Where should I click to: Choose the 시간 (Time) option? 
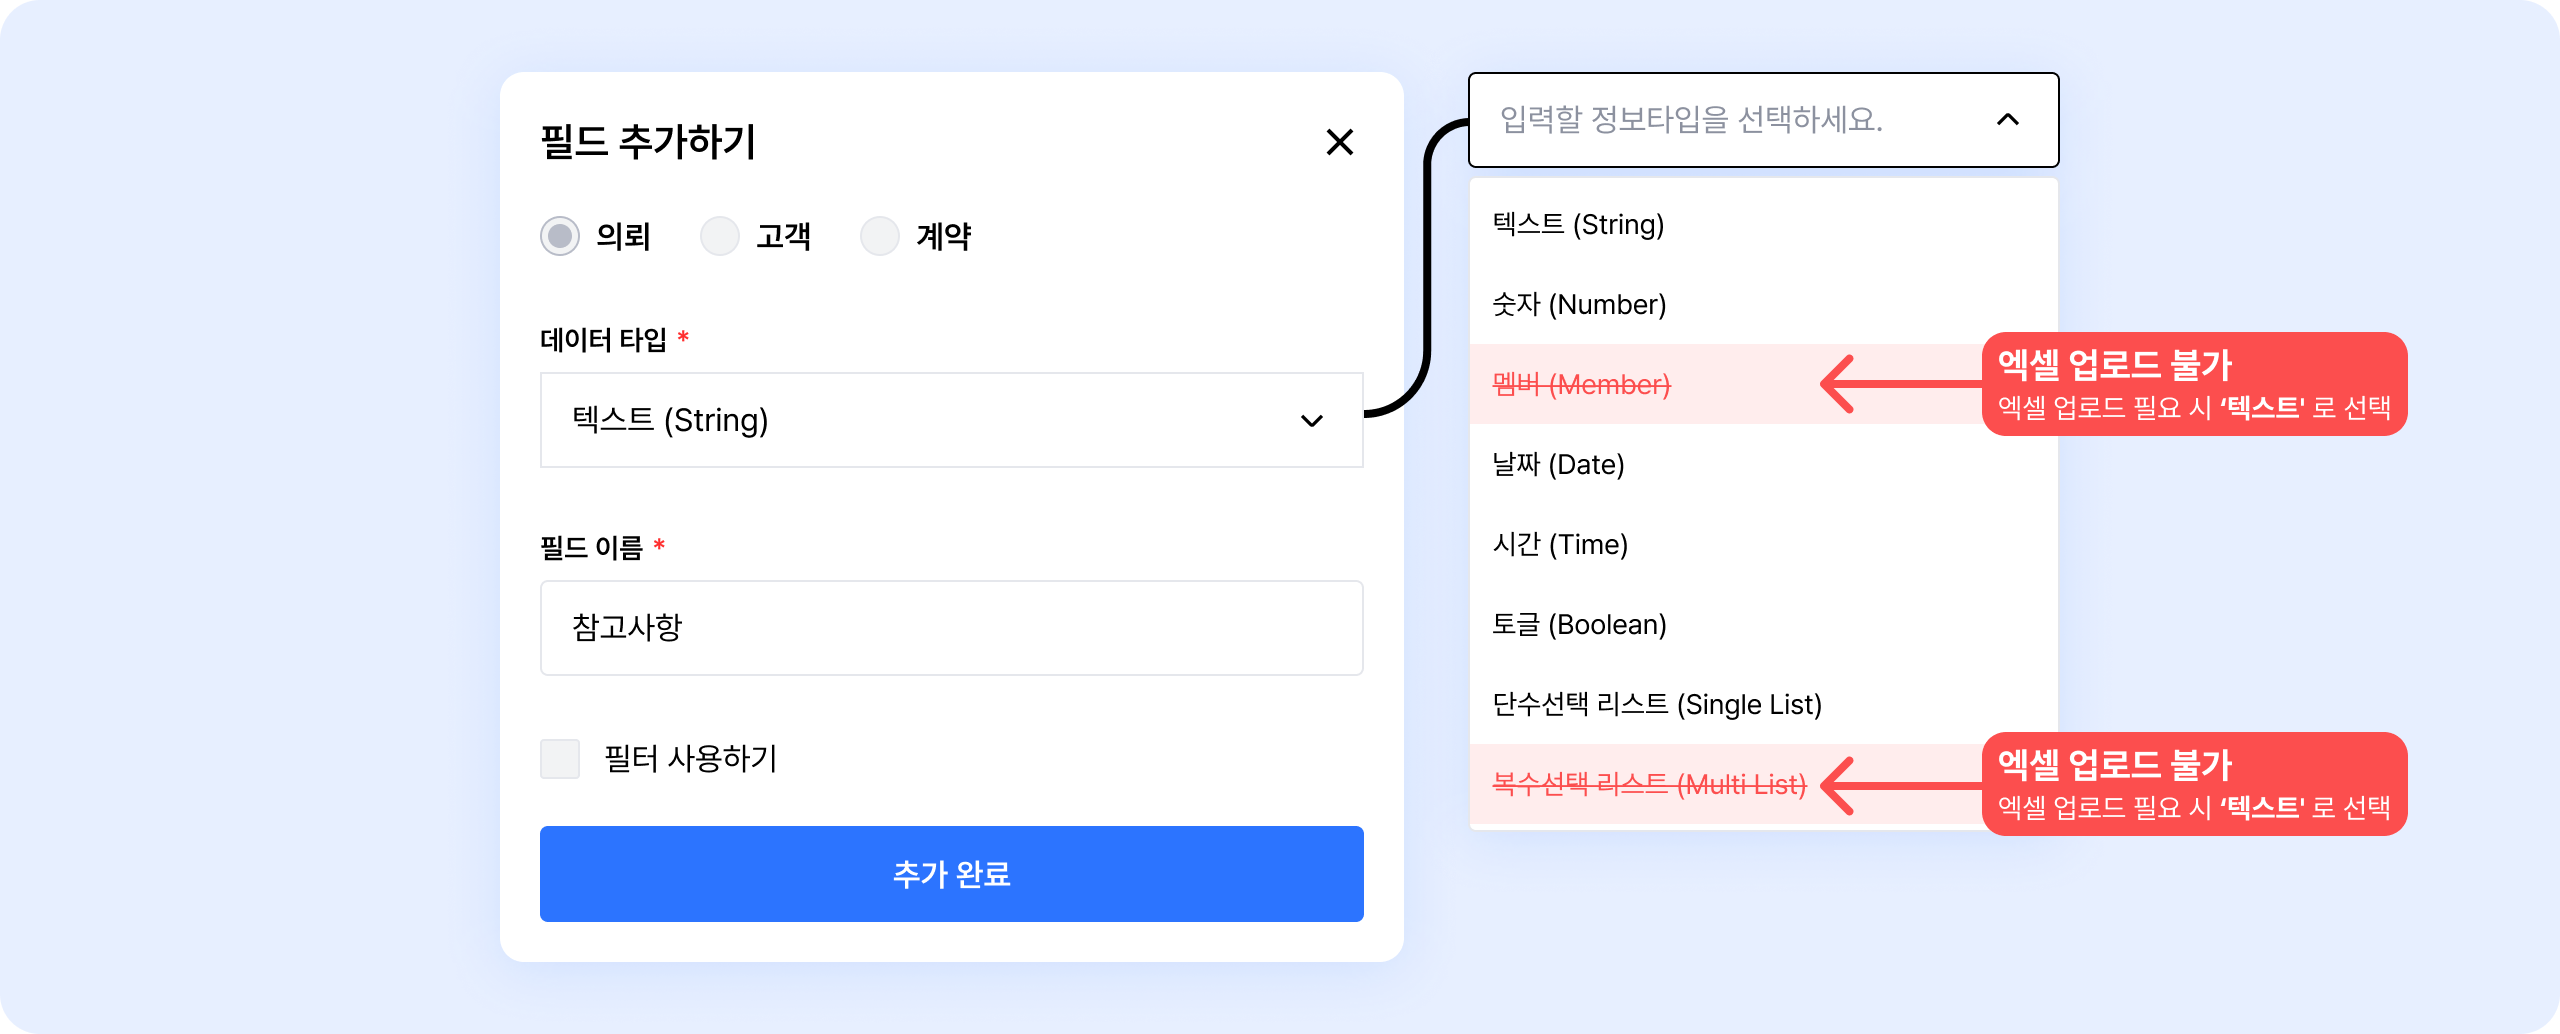click(x=1560, y=544)
